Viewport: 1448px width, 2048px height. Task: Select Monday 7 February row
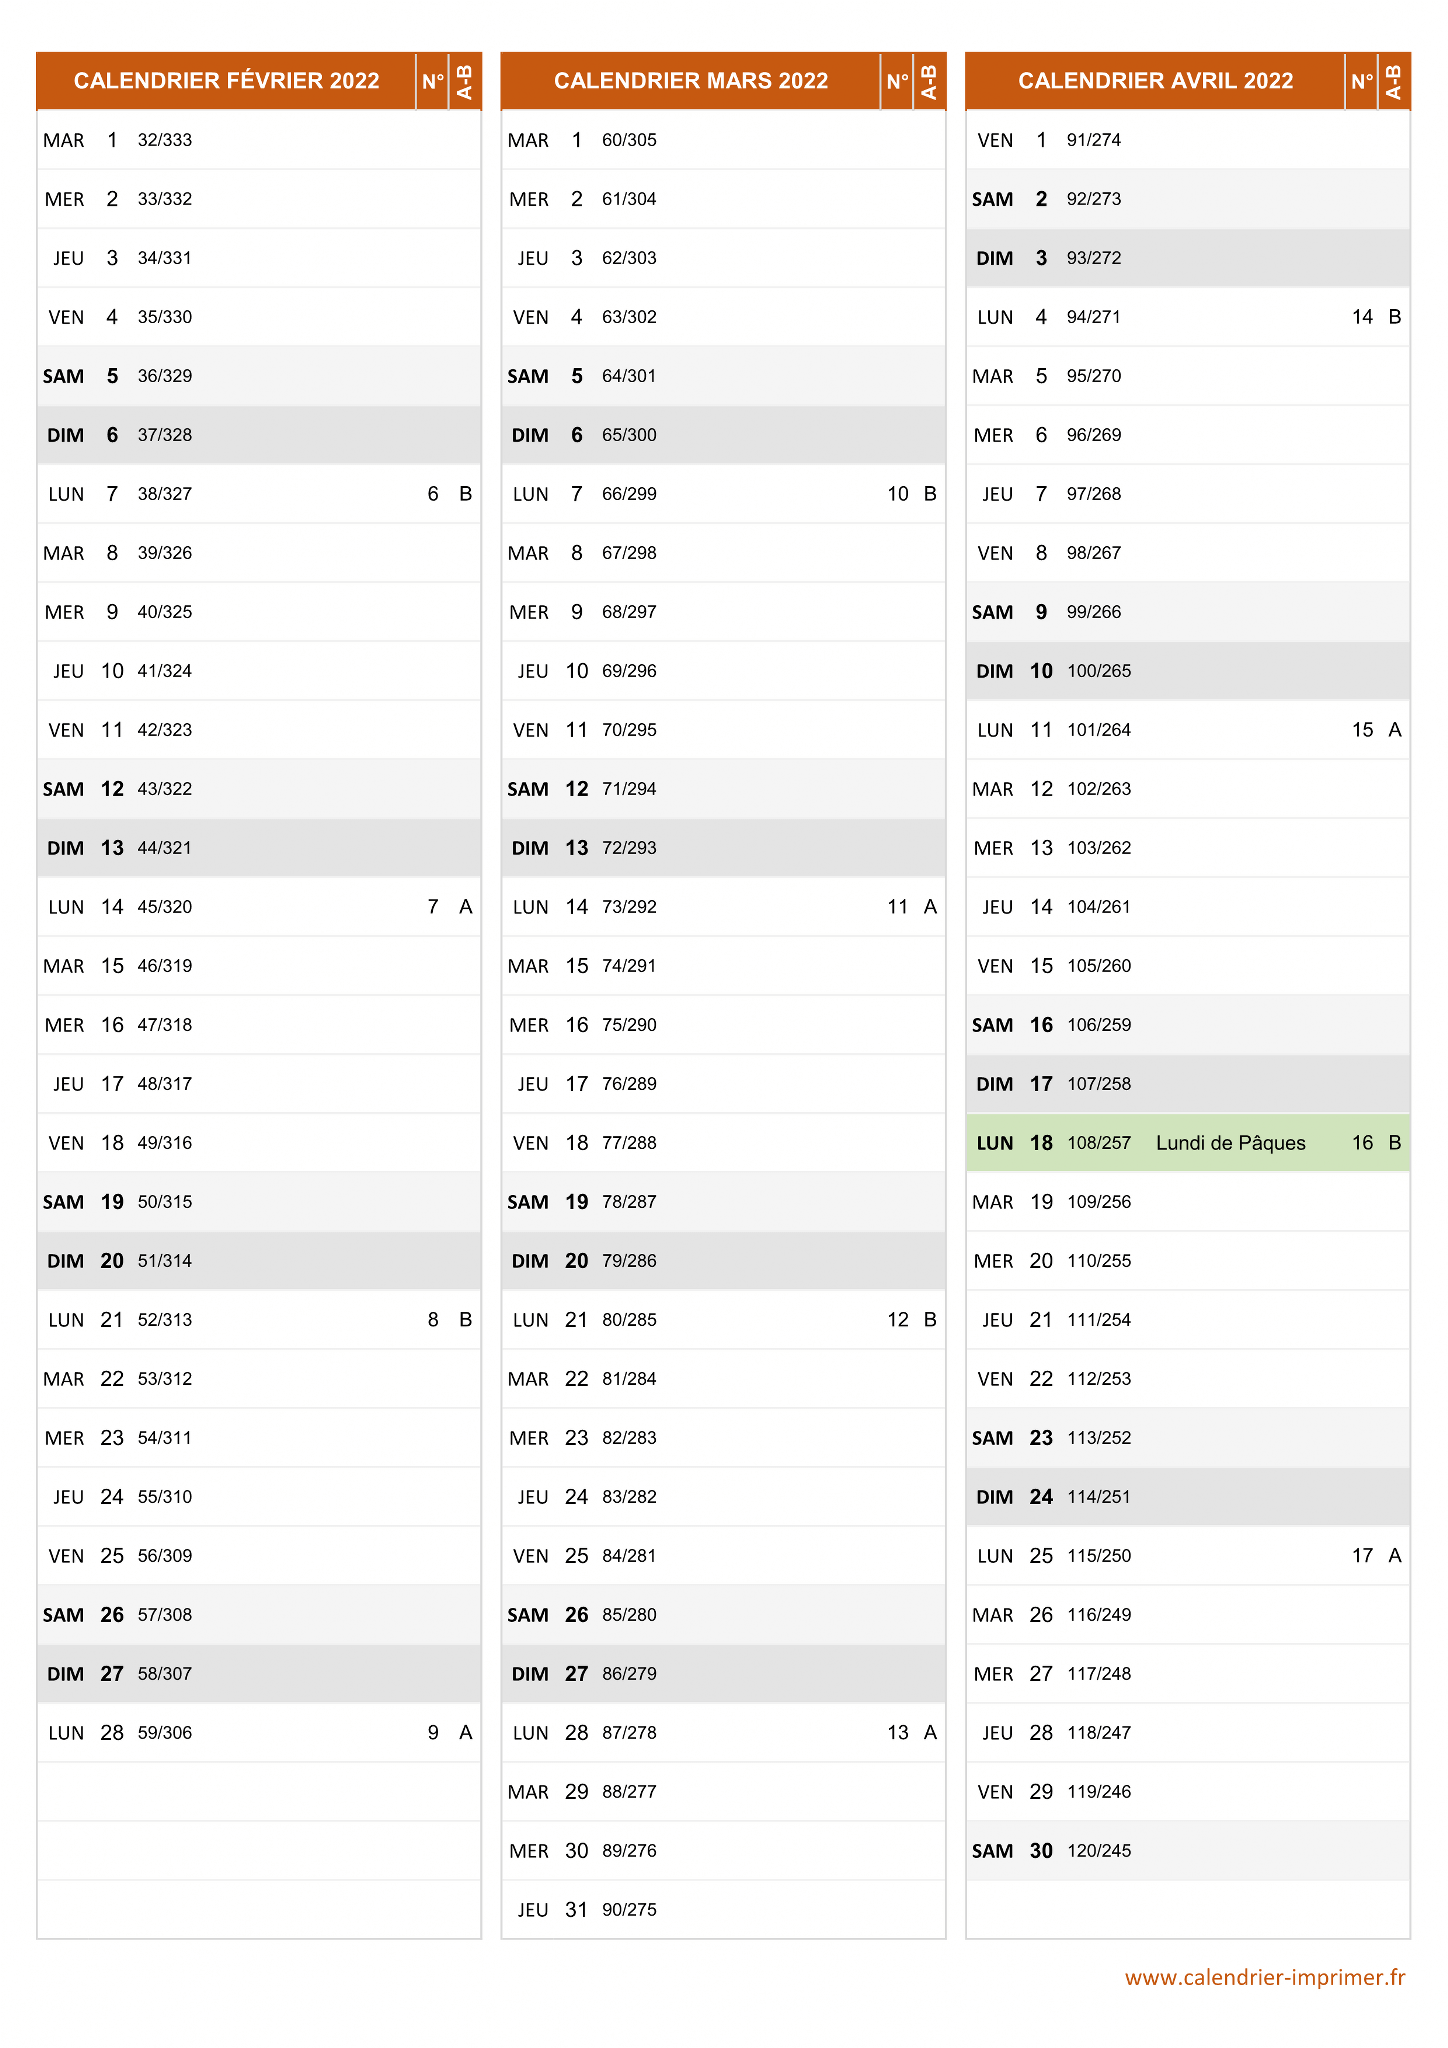[x=259, y=494]
